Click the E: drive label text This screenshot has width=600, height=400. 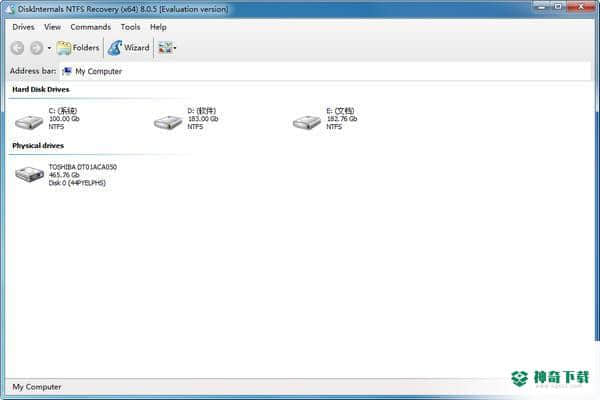(340, 111)
